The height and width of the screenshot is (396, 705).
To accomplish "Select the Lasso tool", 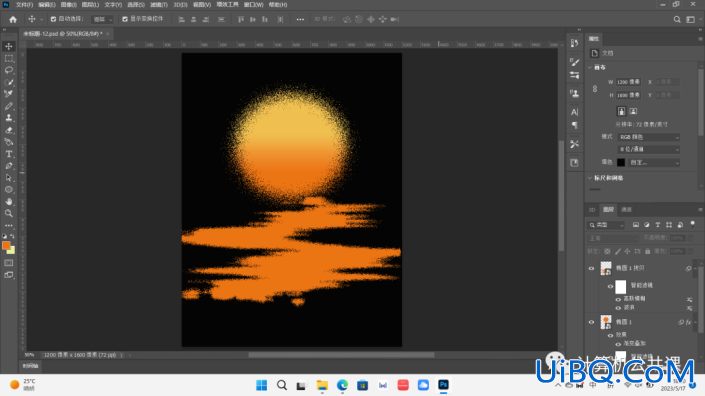I will click(x=9, y=70).
